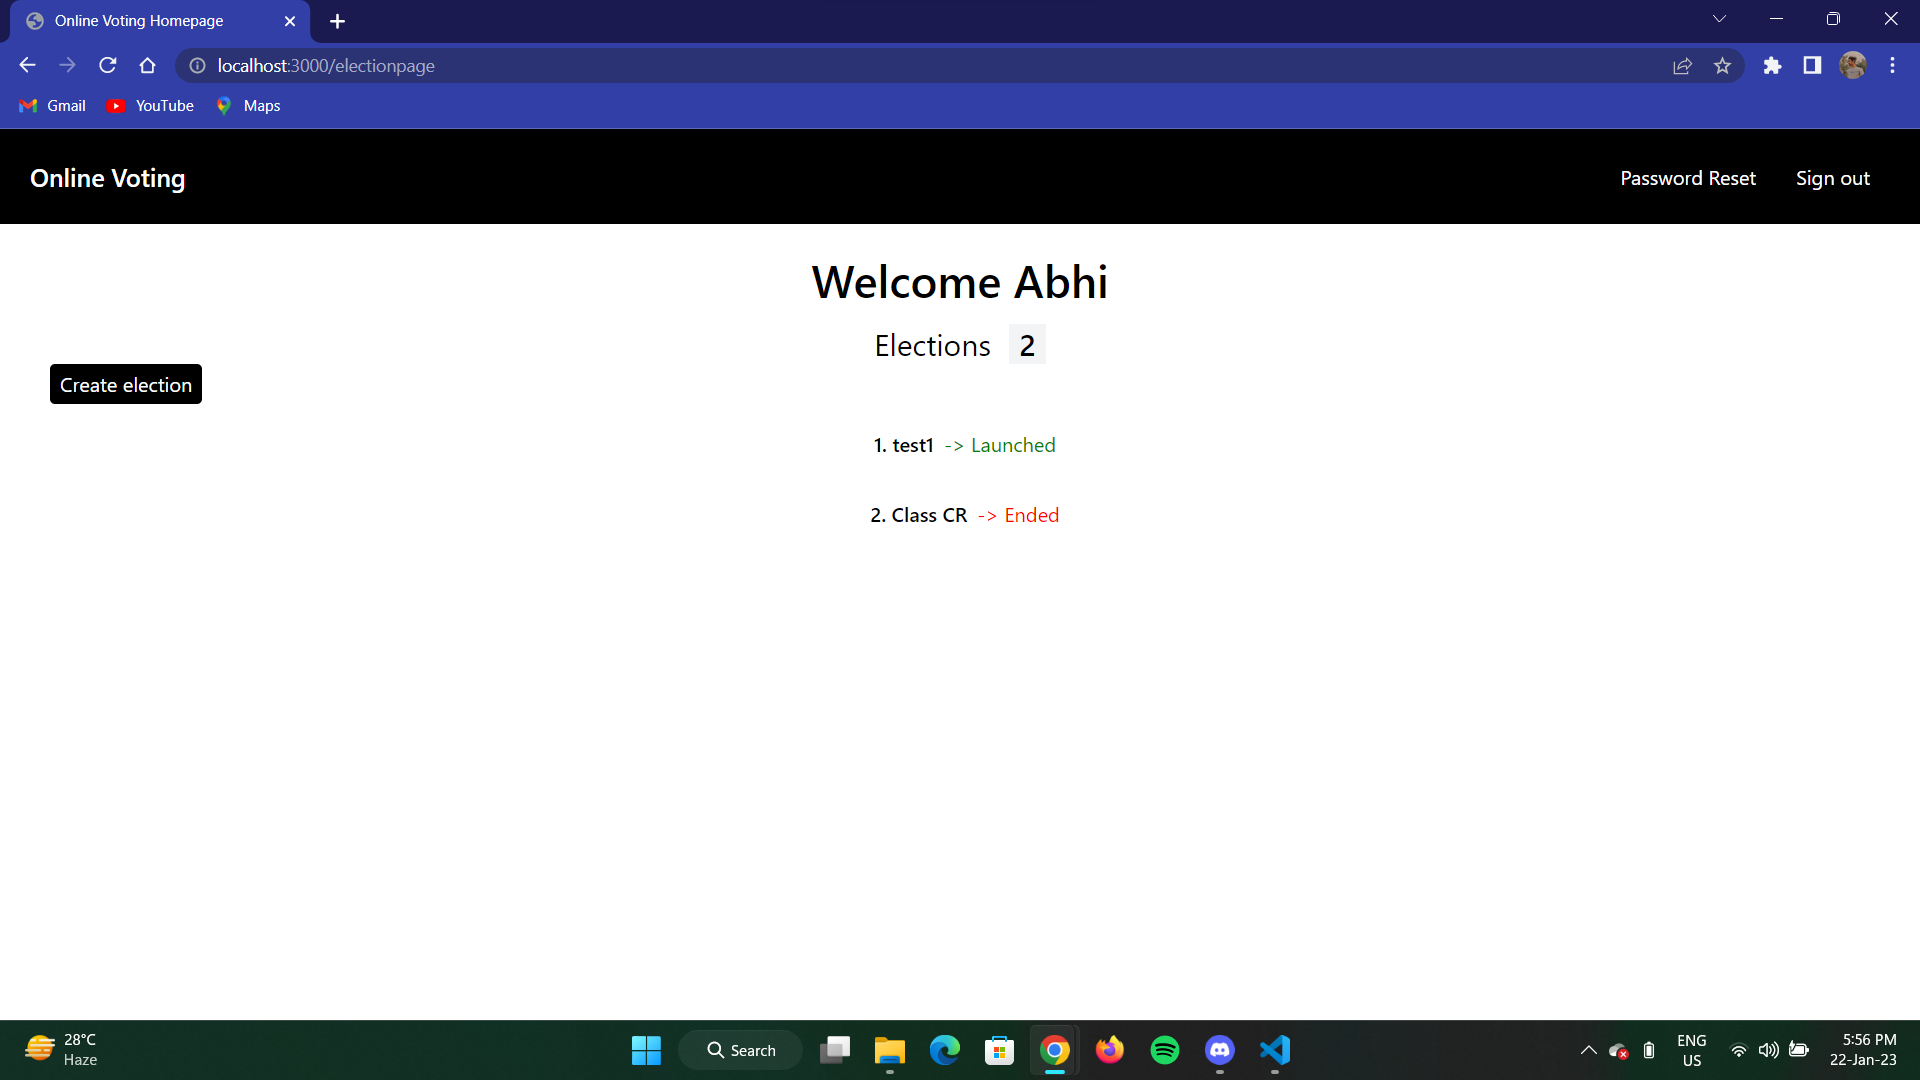This screenshot has height=1080, width=1920.
Task: Open the Gmail bookmark
Action: 51,105
